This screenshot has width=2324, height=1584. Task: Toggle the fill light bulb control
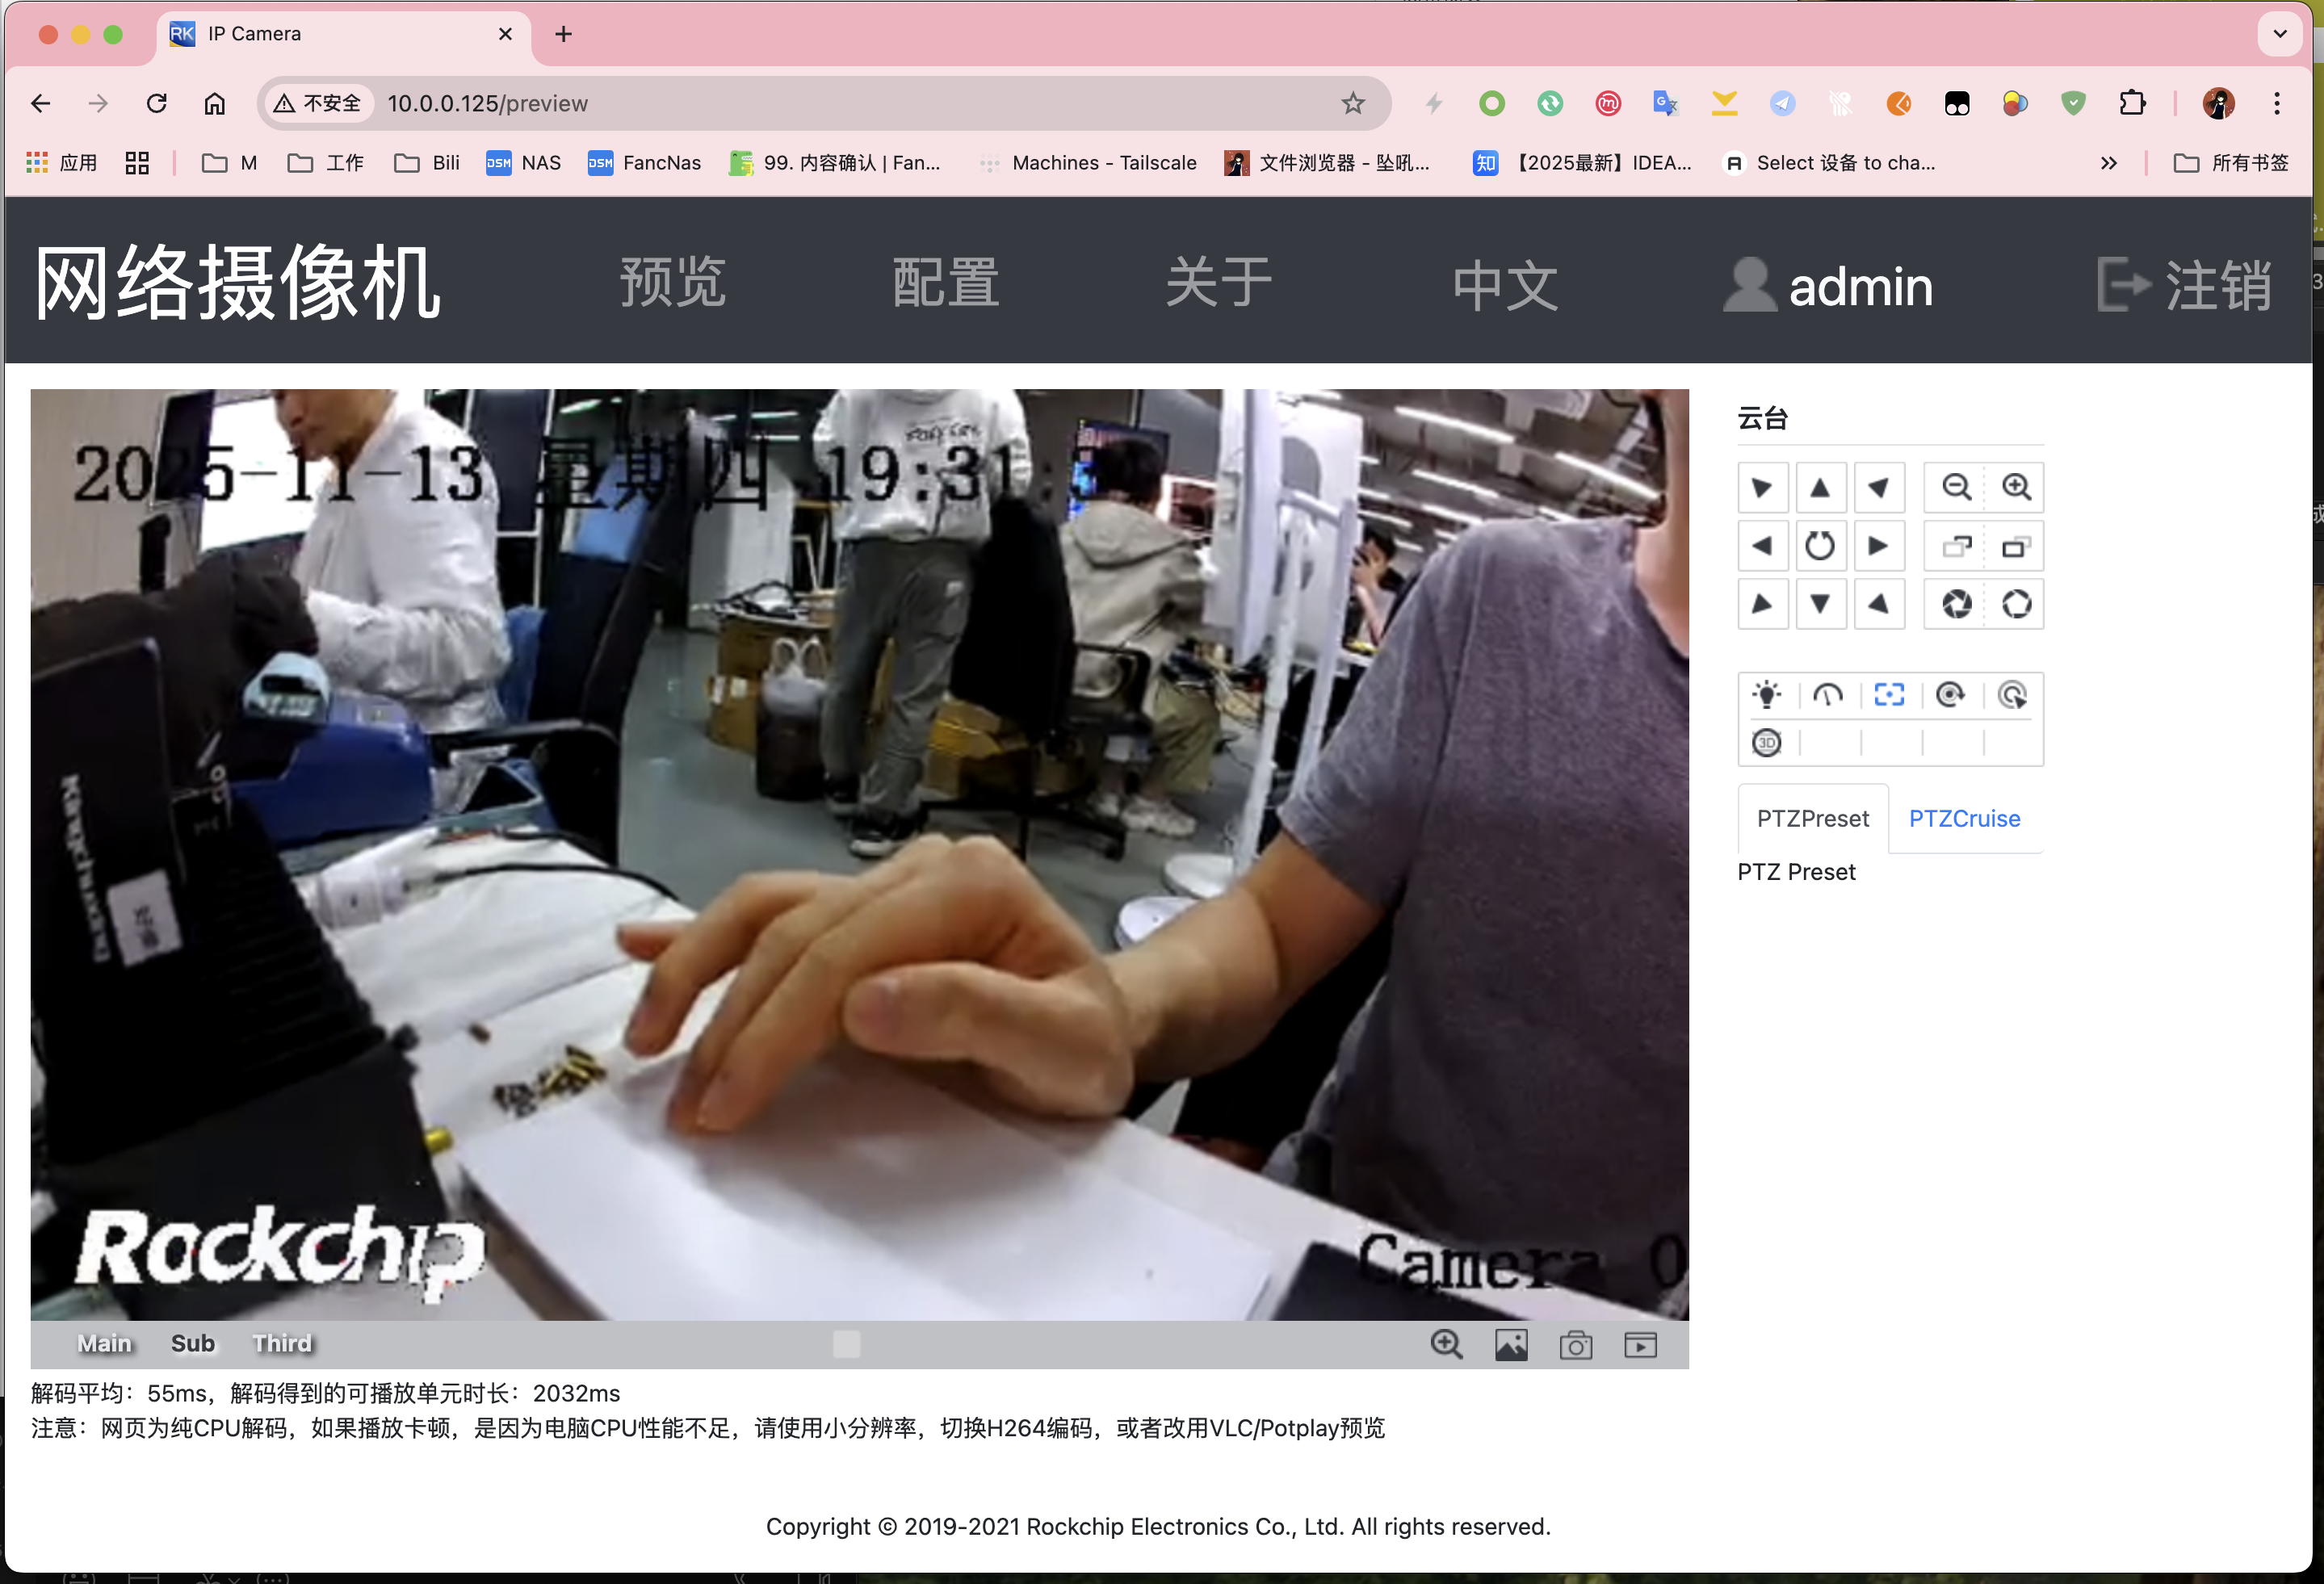tap(1767, 695)
